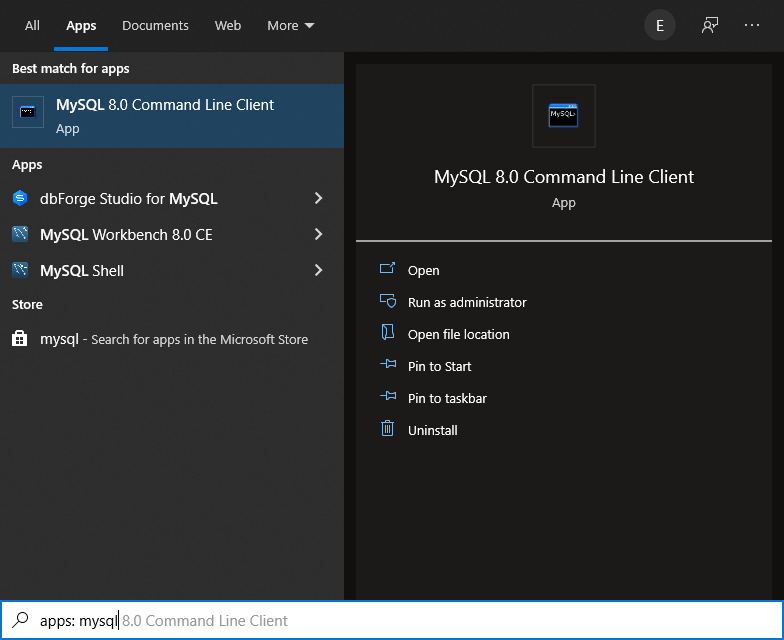This screenshot has height=640, width=784.
Task: Click the Pin to taskbar pushpin icon
Action: pyautogui.click(x=388, y=396)
